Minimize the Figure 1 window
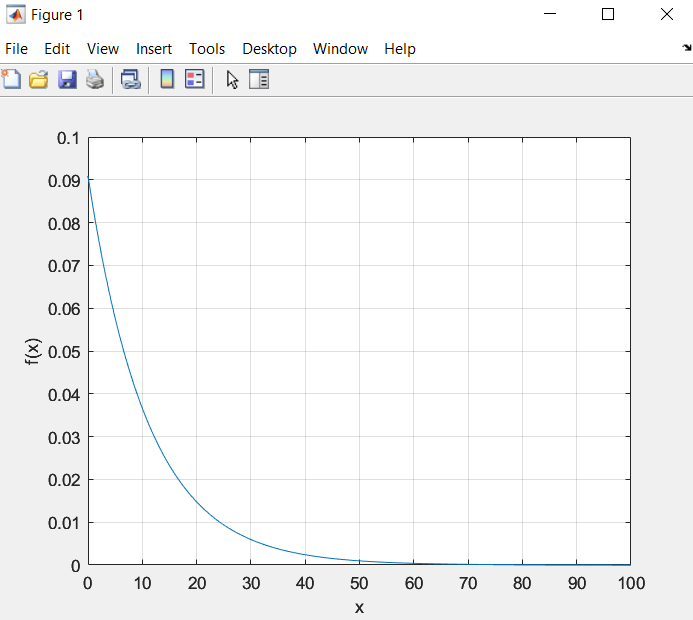The width and height of the screenshot is (693, 620). click(x=550, y=14)
